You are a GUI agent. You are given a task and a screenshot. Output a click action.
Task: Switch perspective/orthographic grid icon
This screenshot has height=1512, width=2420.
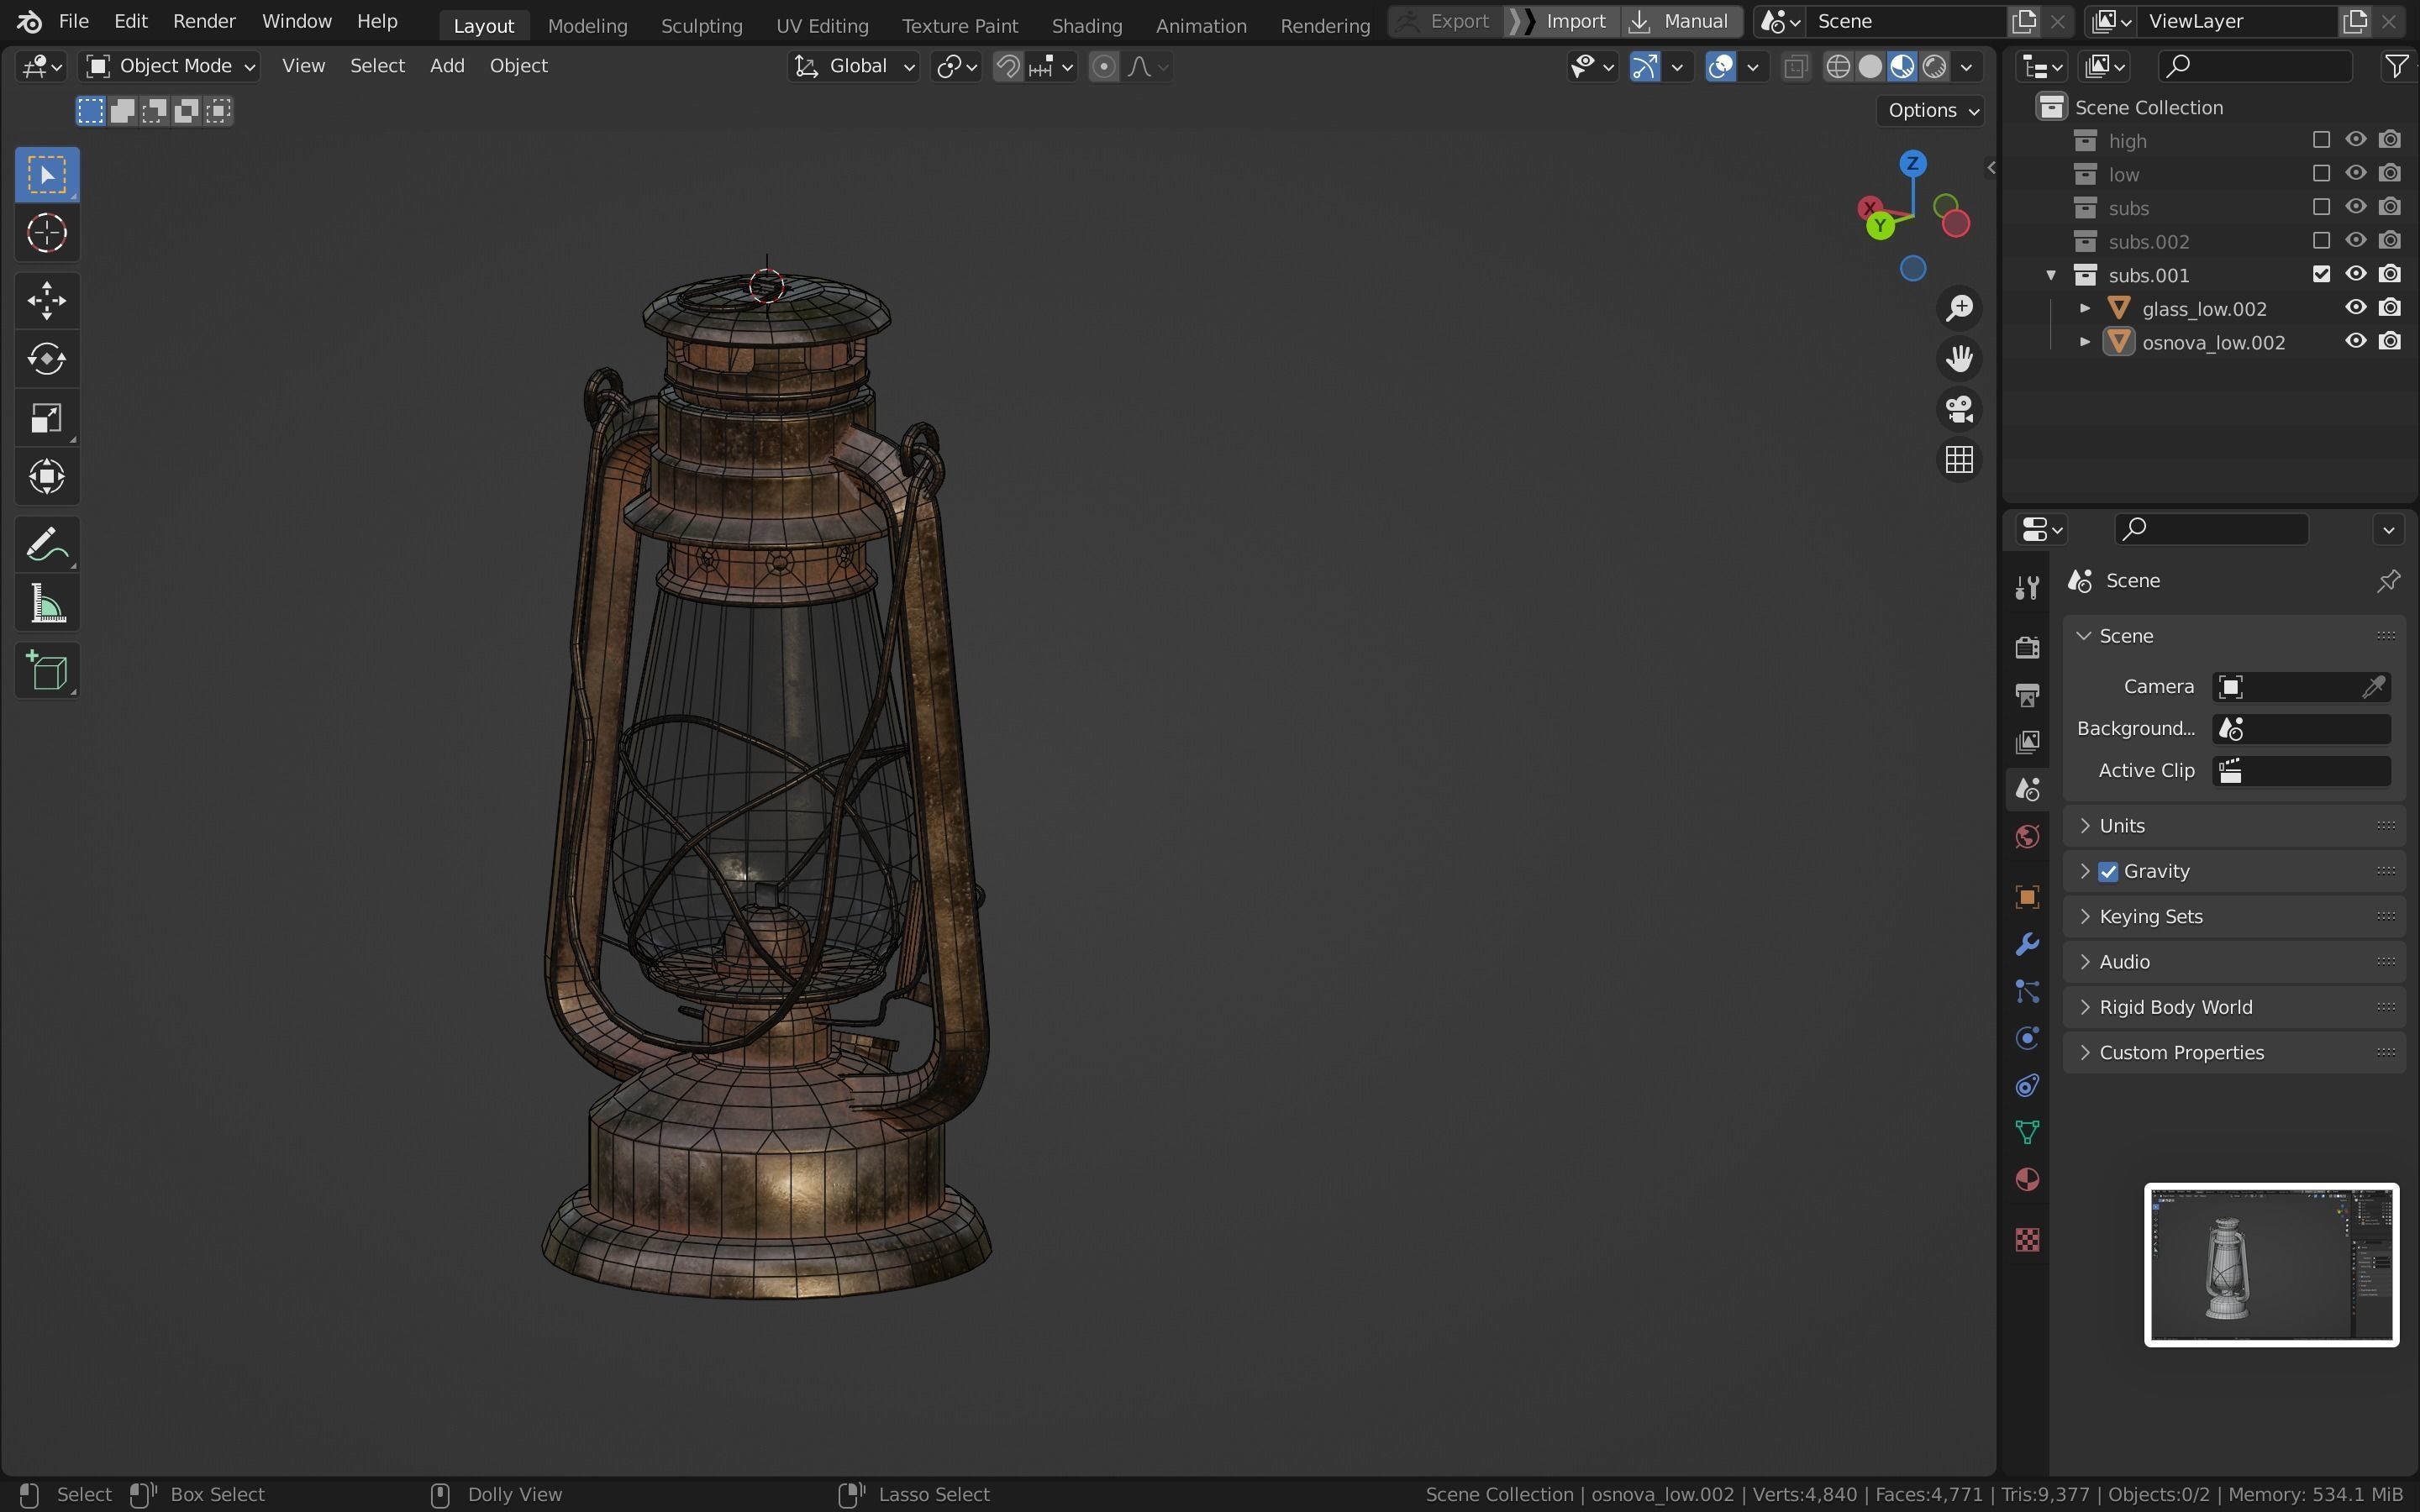tap(1959, 460)
